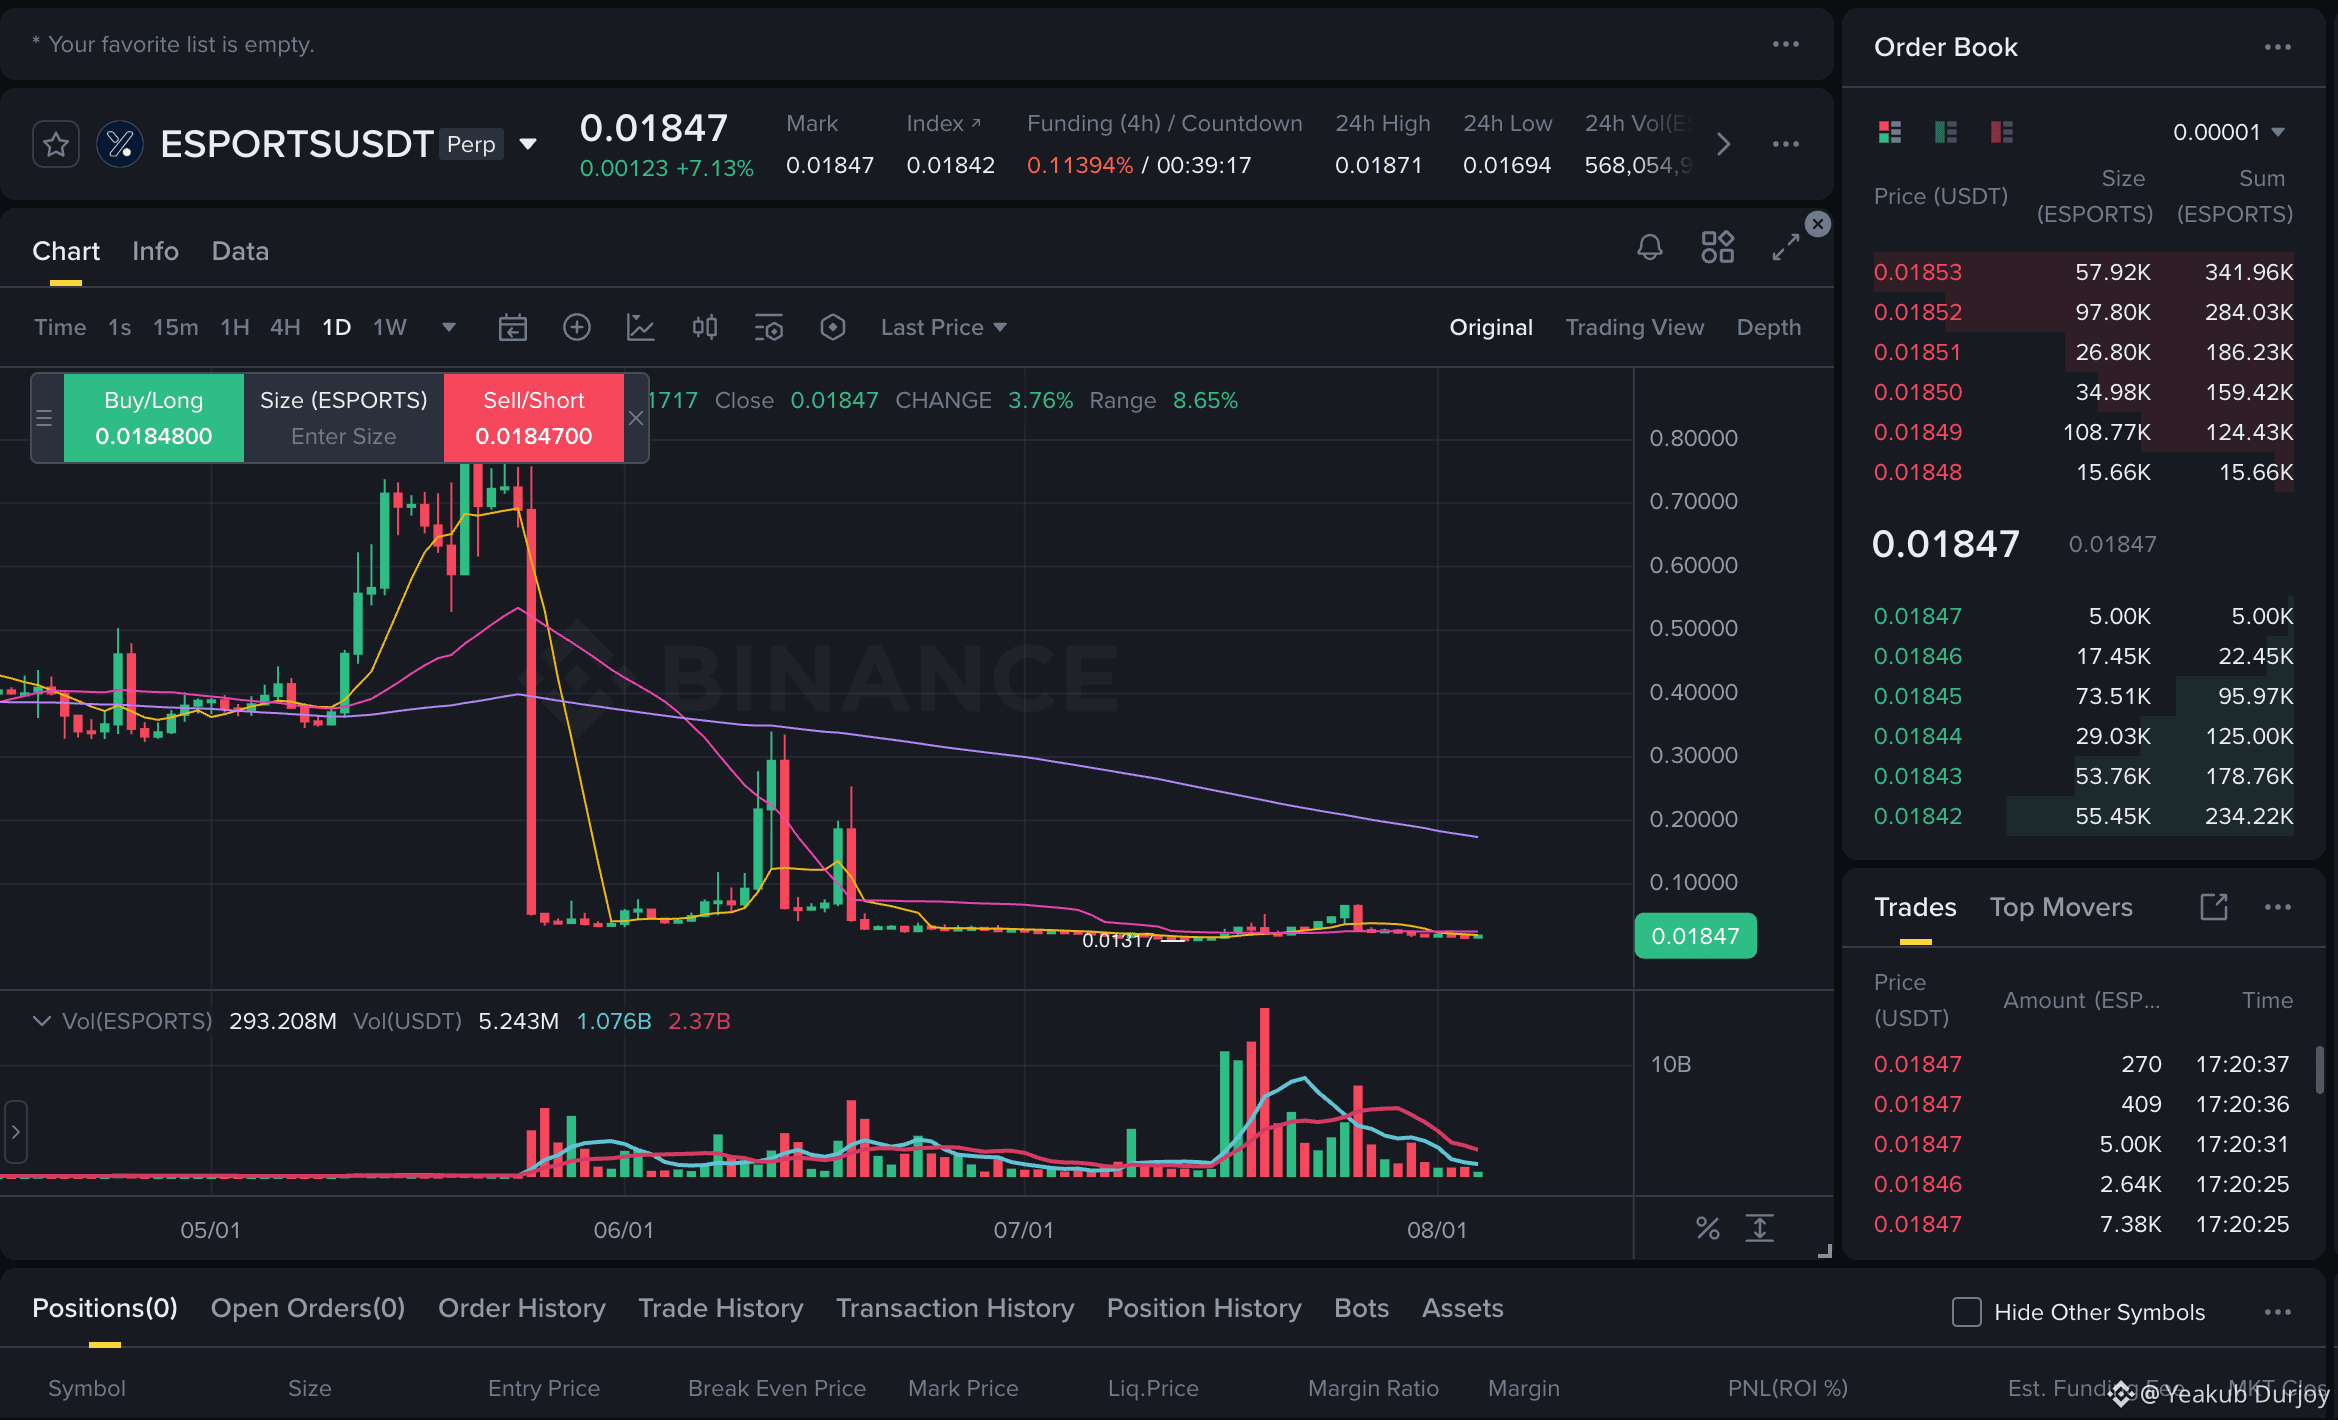2338x1420 pixels.
Task: Expand more chart intervals dropdown
Action: 449,327
